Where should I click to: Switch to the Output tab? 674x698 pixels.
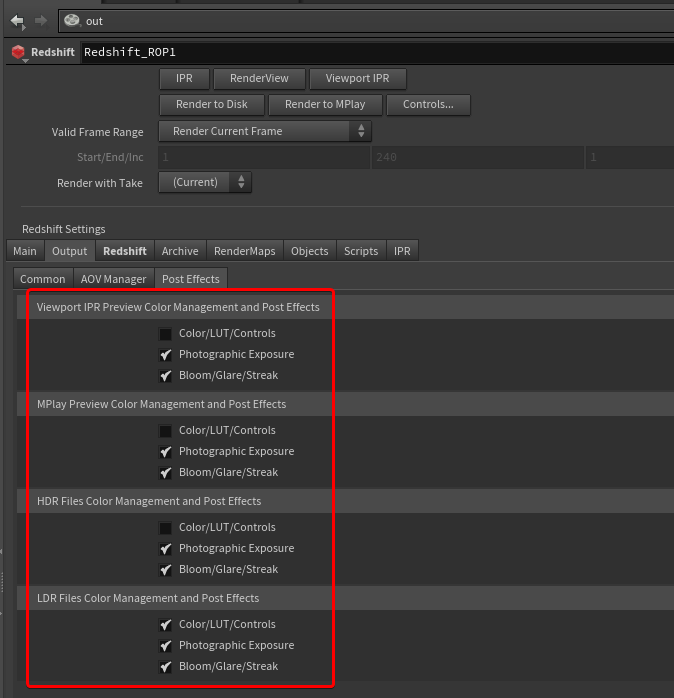click(69, 251)
